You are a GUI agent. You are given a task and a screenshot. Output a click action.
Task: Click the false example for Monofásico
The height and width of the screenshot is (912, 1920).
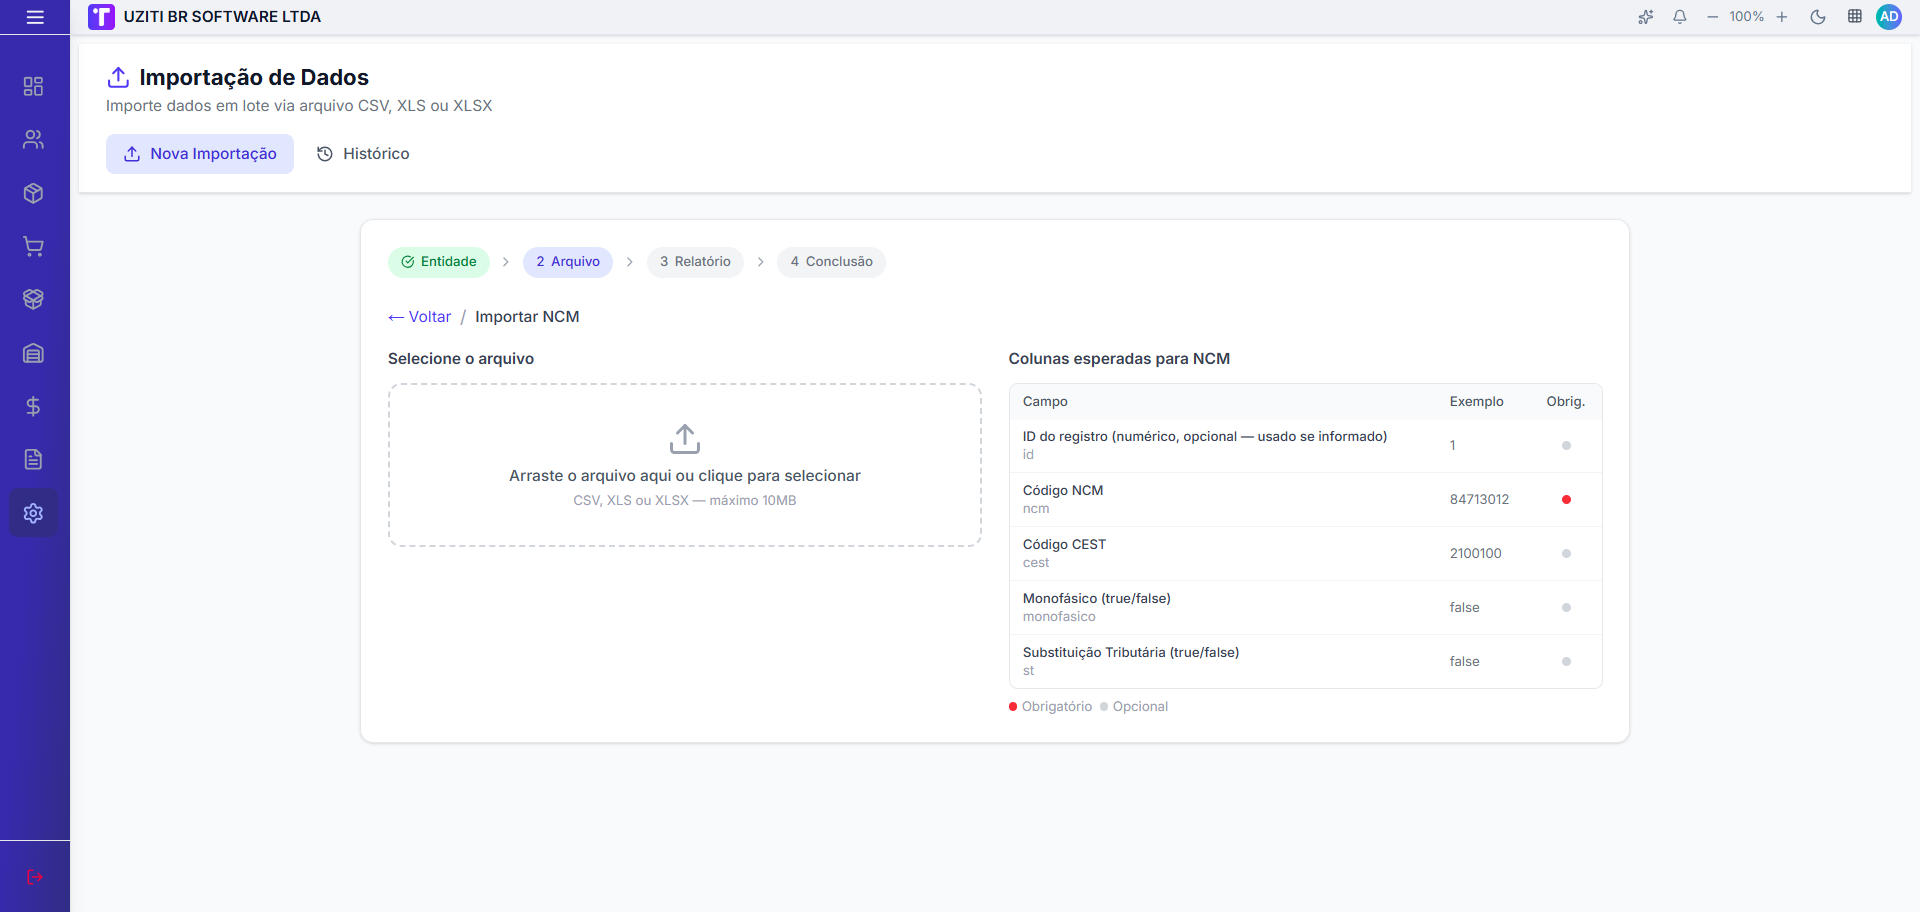(x=1464, y=608)
